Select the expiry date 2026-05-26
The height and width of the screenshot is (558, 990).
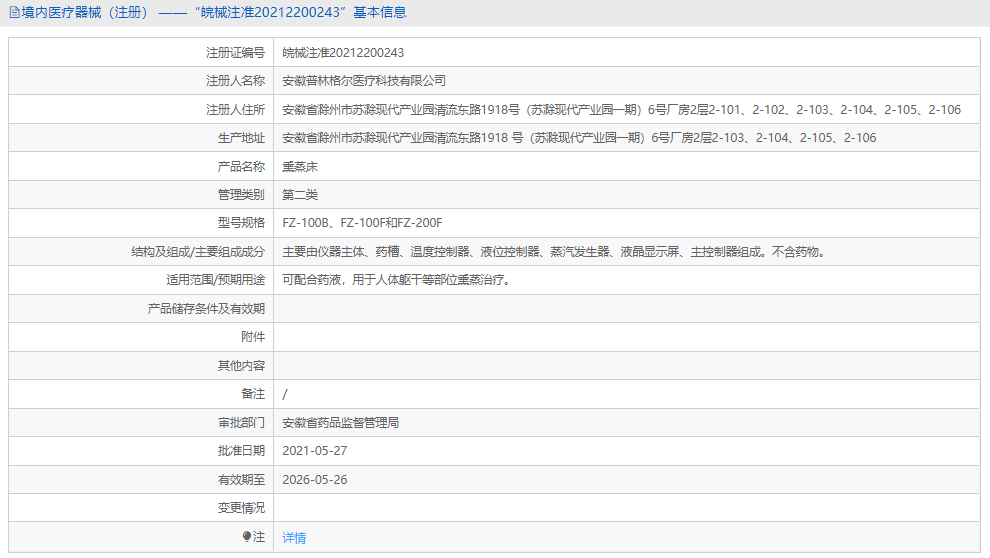point(315,480)
